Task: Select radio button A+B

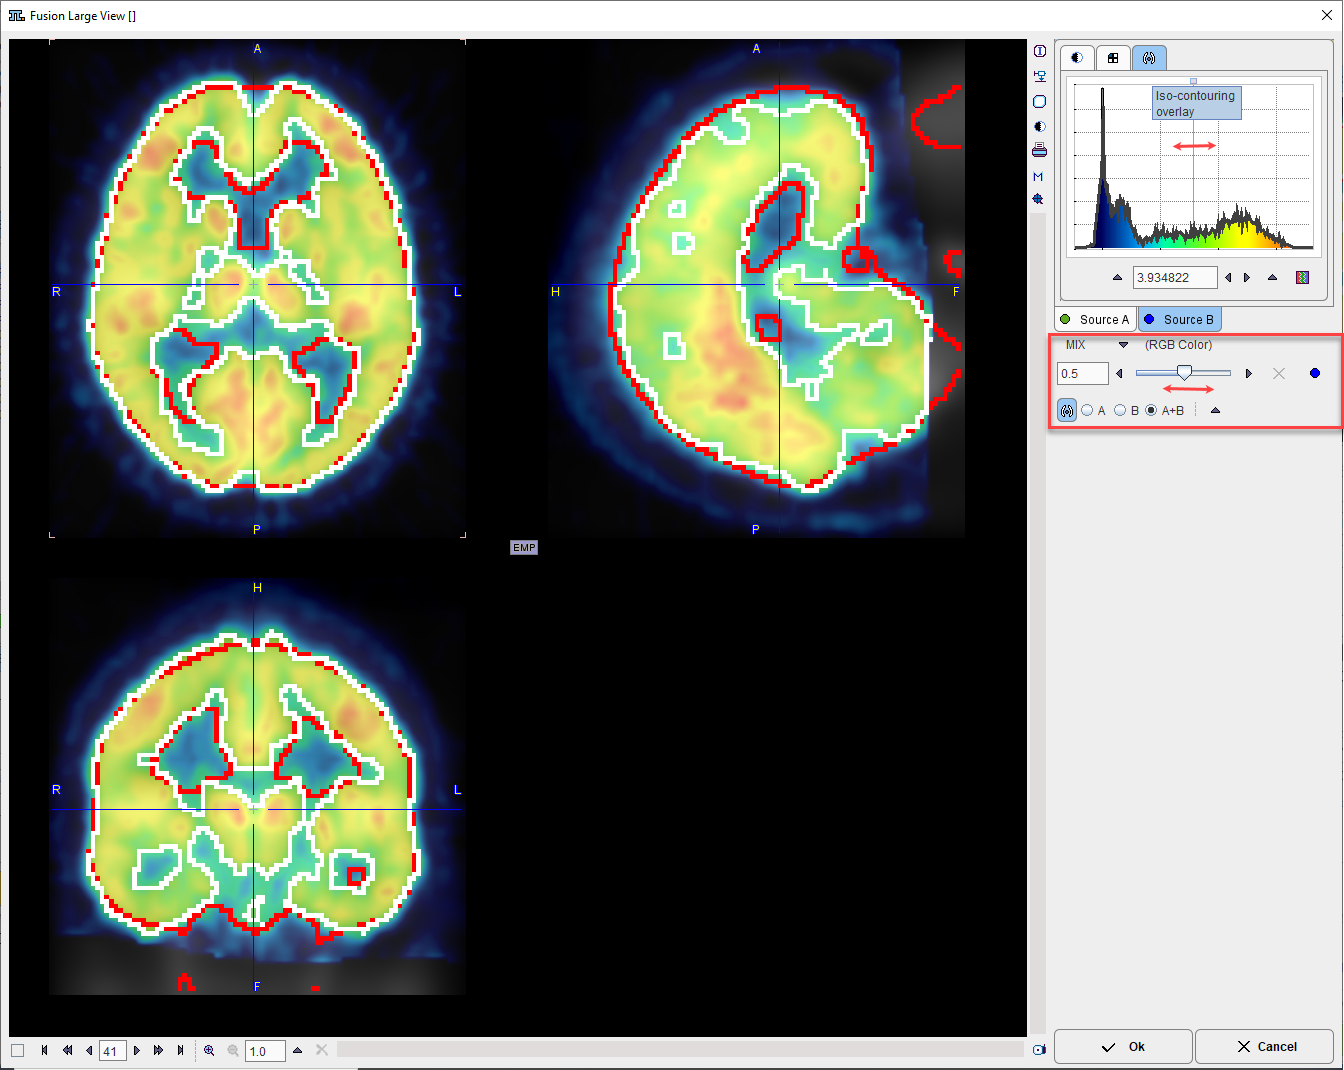Action: click(x=1151, y=411)
